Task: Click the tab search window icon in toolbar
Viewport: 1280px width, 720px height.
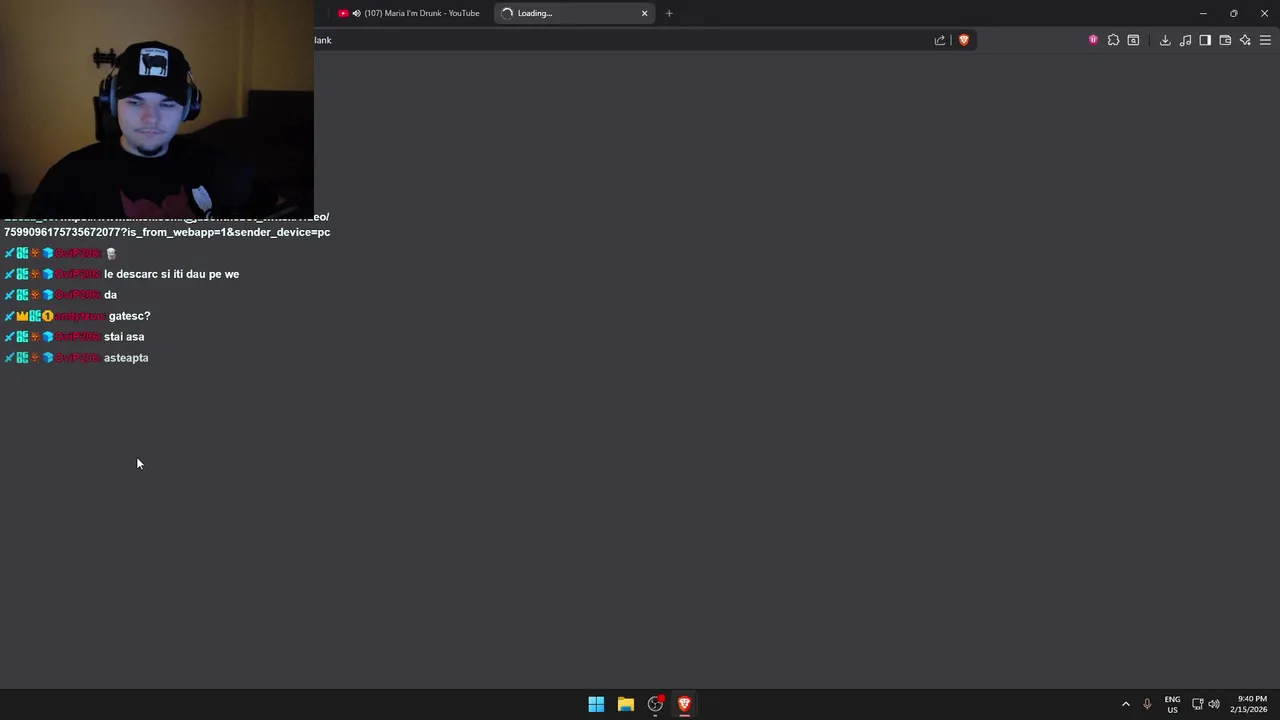Action: 1133,40
